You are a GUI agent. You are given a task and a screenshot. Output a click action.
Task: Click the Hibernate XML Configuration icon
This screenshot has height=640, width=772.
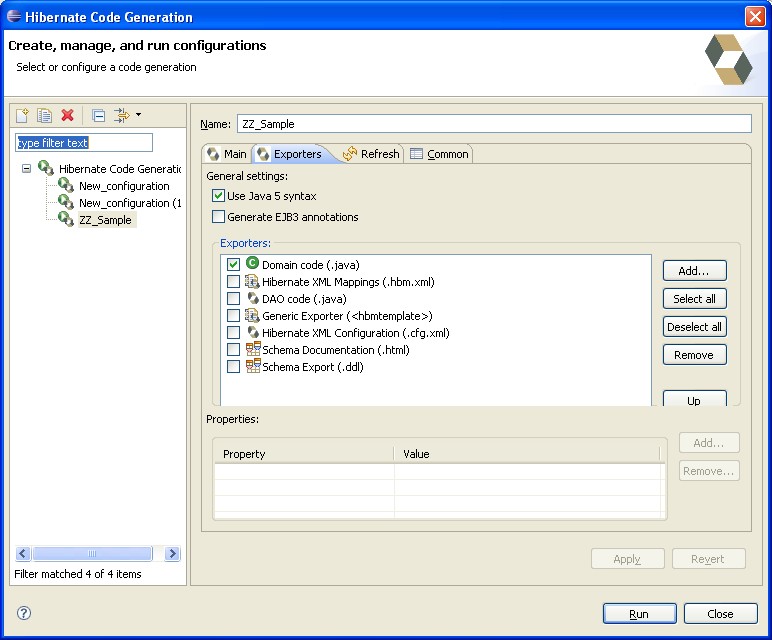click(x=253, y=332)
